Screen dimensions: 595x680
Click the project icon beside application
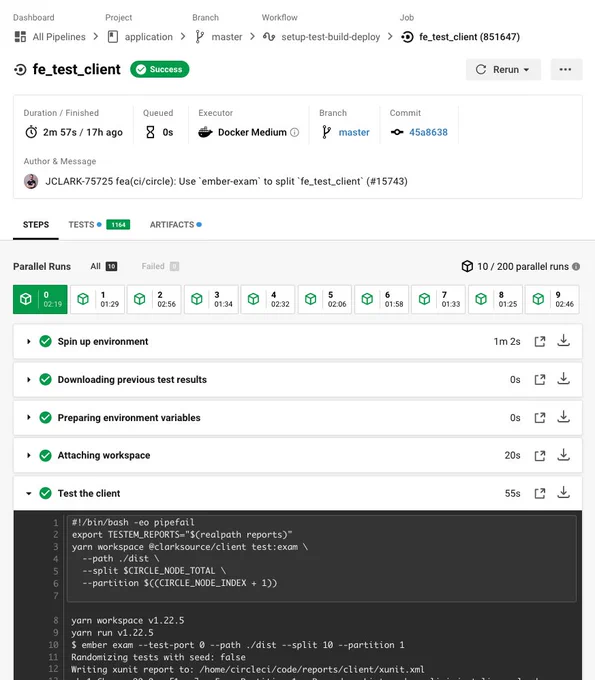113,37
